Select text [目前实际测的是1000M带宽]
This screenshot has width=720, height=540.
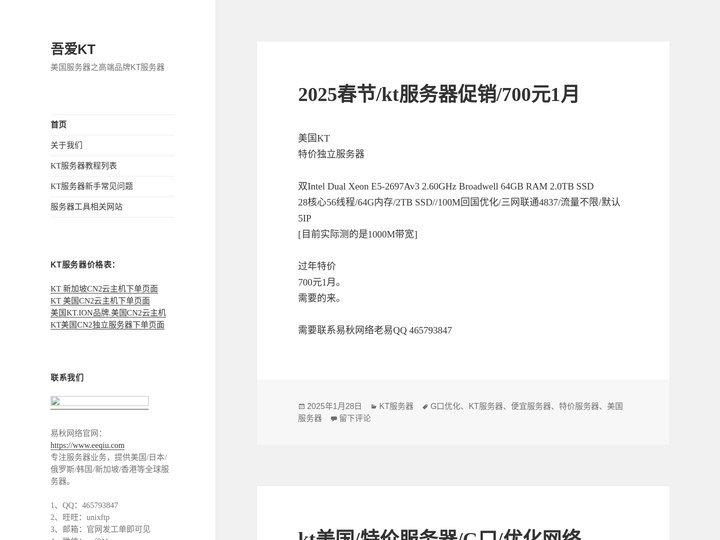[x=358, y=234]
